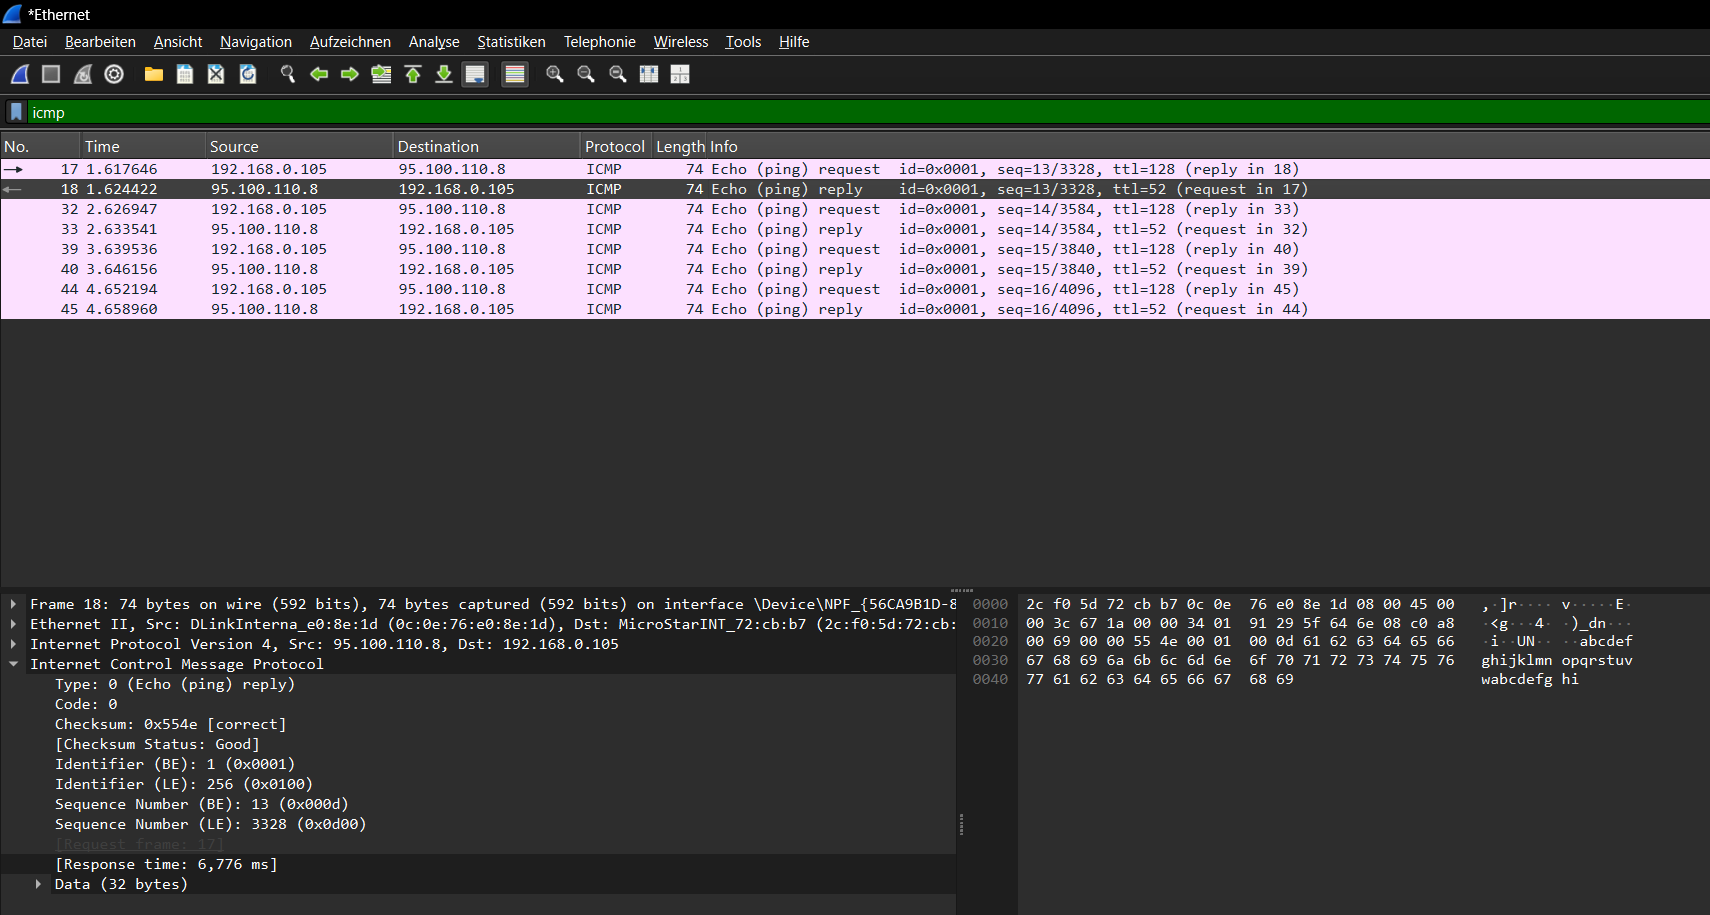Reset text to normal size
This screenshot has height=915, width=1710.
618,74
